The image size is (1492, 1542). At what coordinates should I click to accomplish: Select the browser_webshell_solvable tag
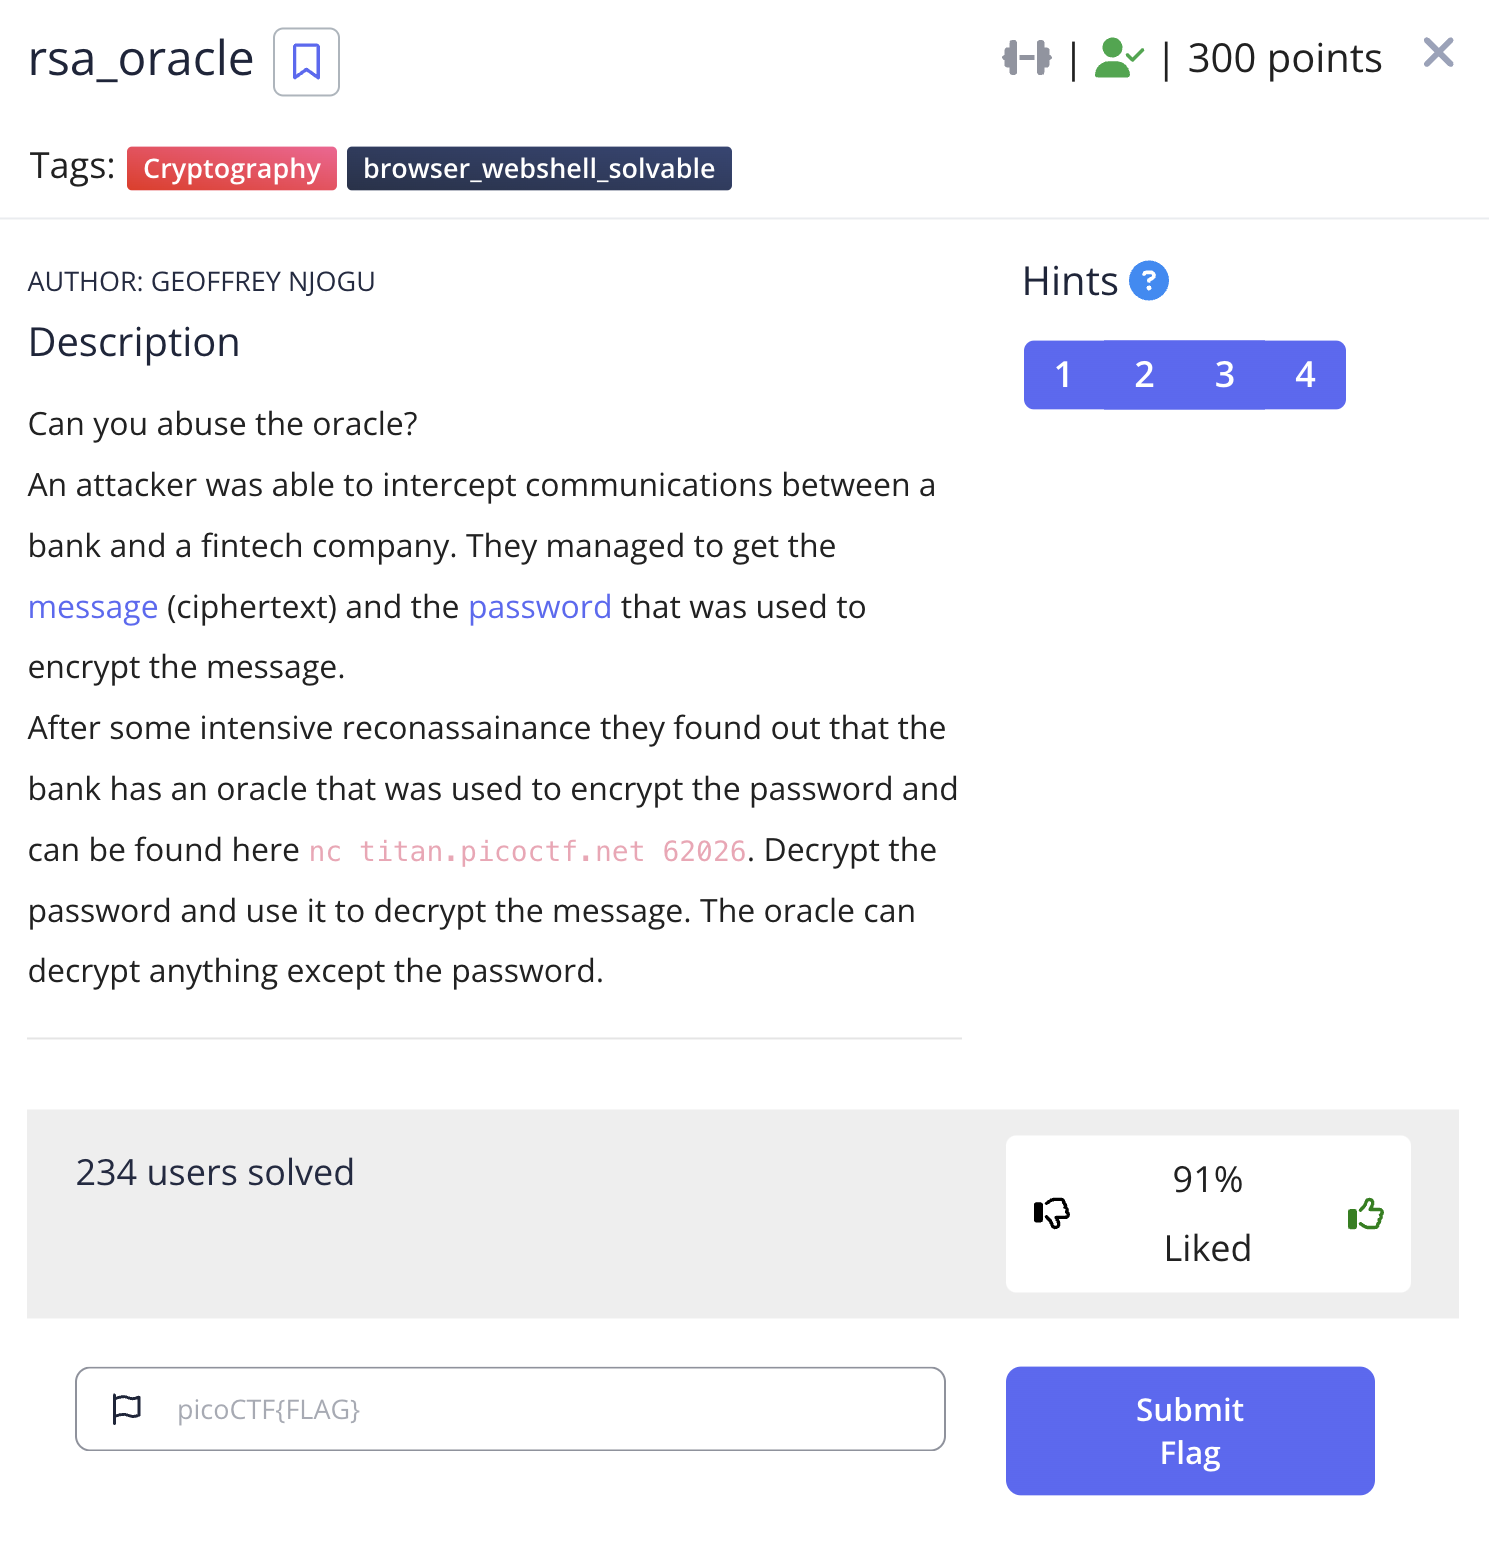(x=539, y=168)
